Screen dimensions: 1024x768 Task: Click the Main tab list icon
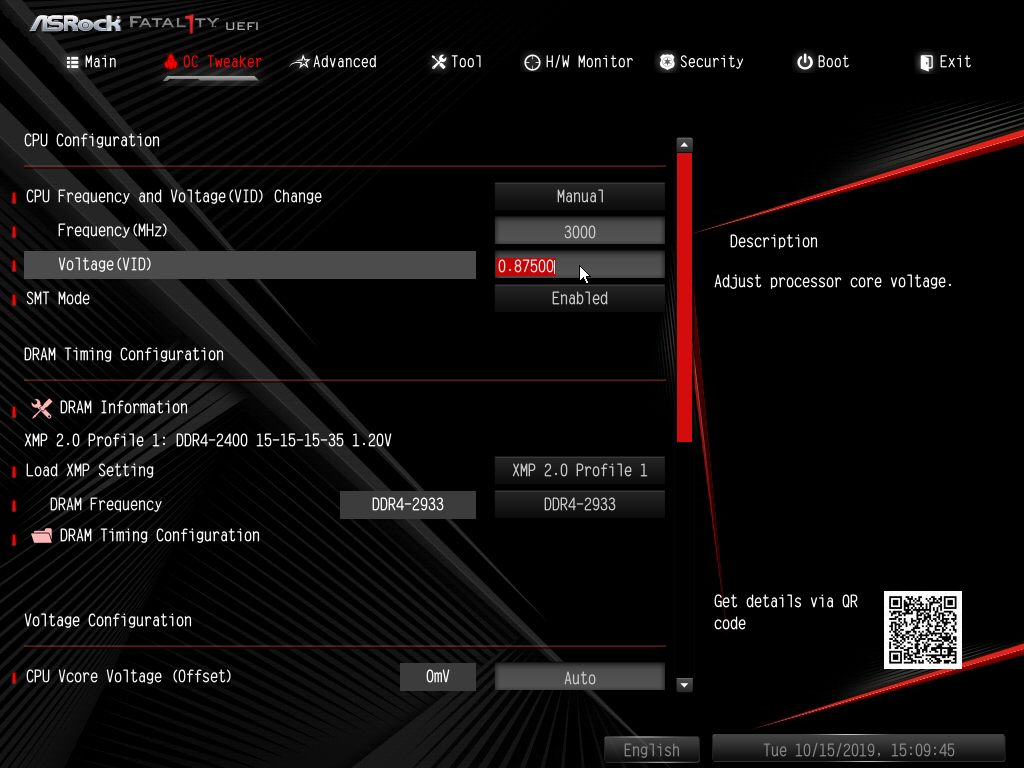coord(72,62)
